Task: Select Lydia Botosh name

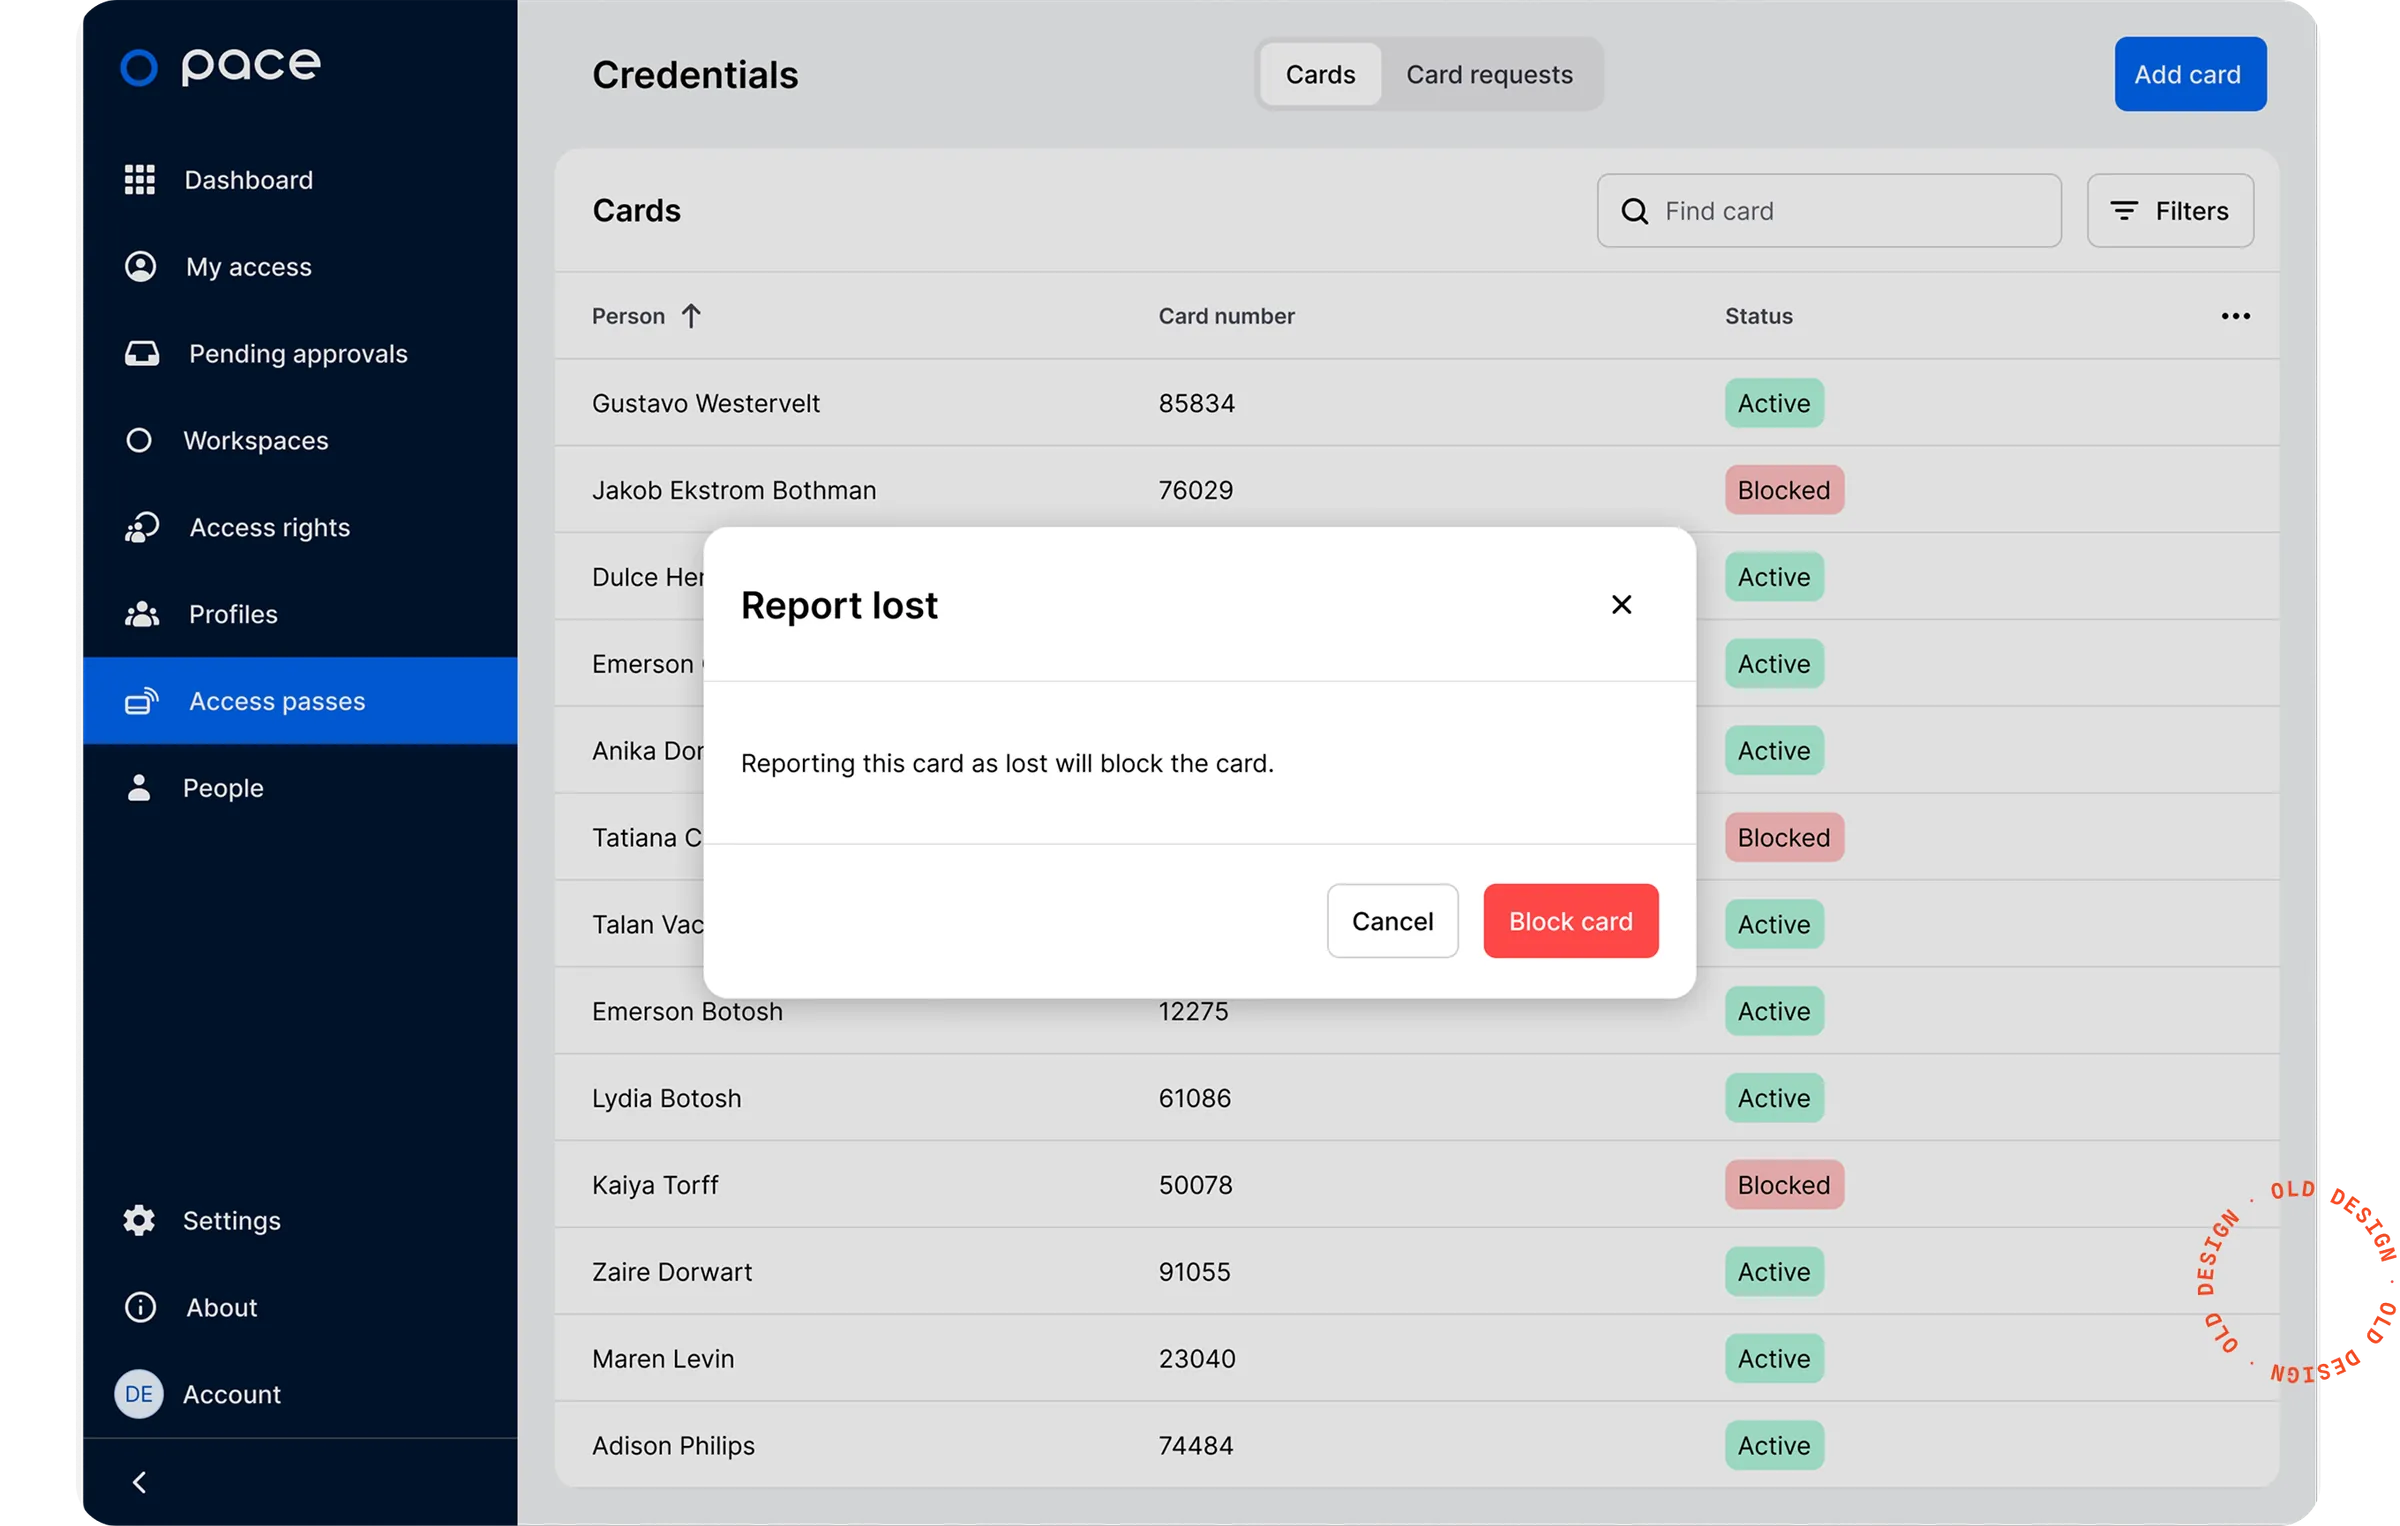Action: [666, 1098]
